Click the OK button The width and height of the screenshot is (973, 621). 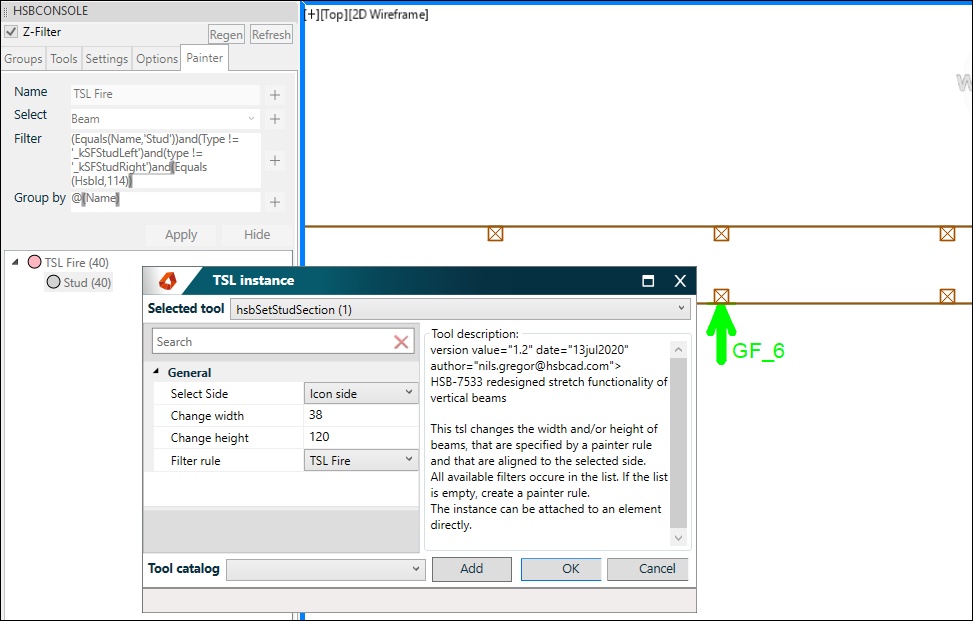[x=561, y=569]
